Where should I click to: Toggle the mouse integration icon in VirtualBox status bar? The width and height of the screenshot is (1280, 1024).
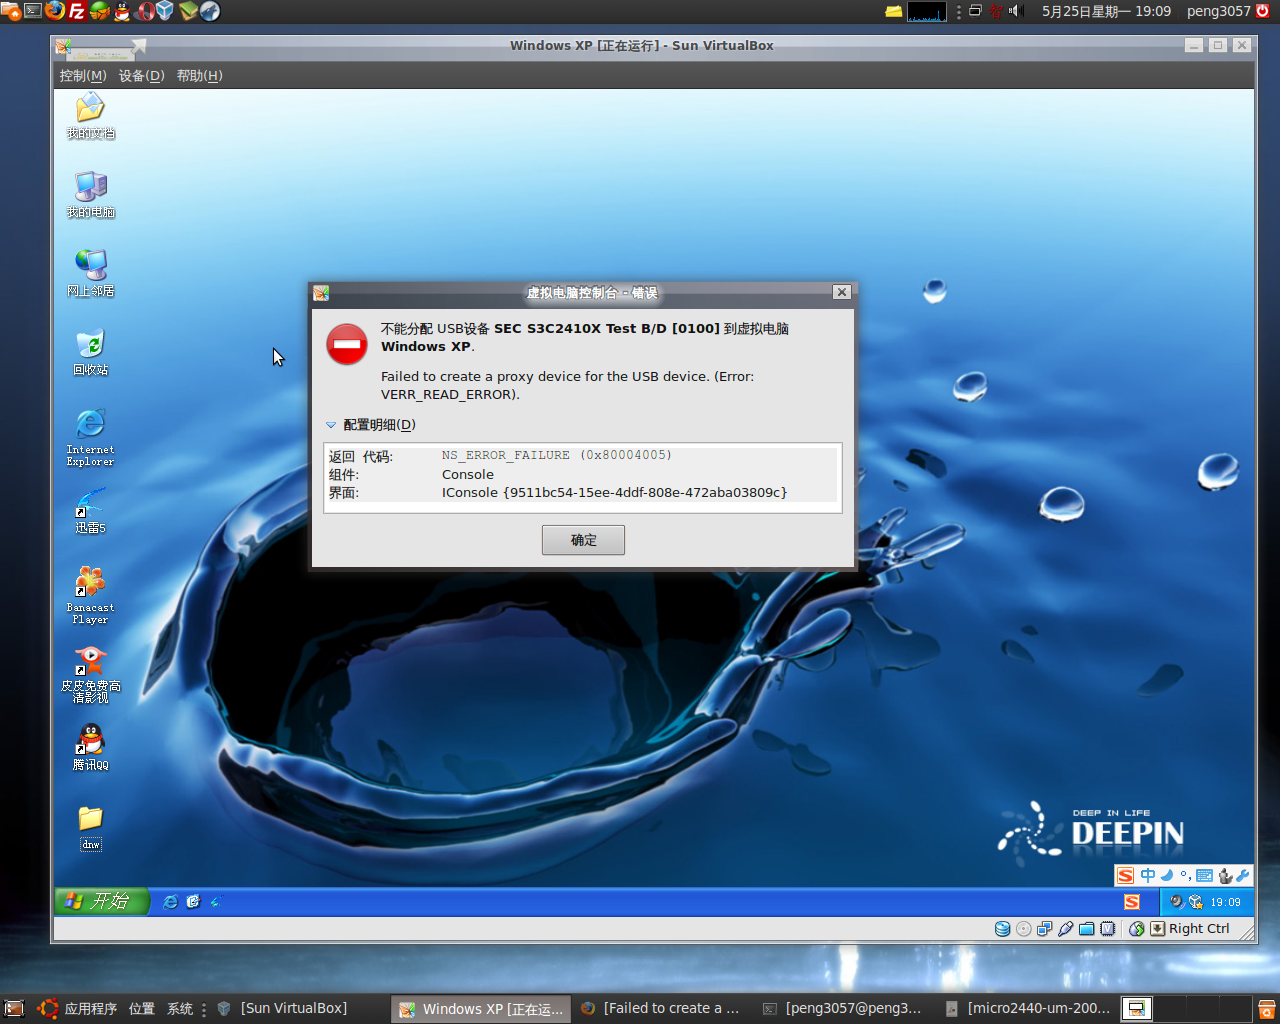1137,929
